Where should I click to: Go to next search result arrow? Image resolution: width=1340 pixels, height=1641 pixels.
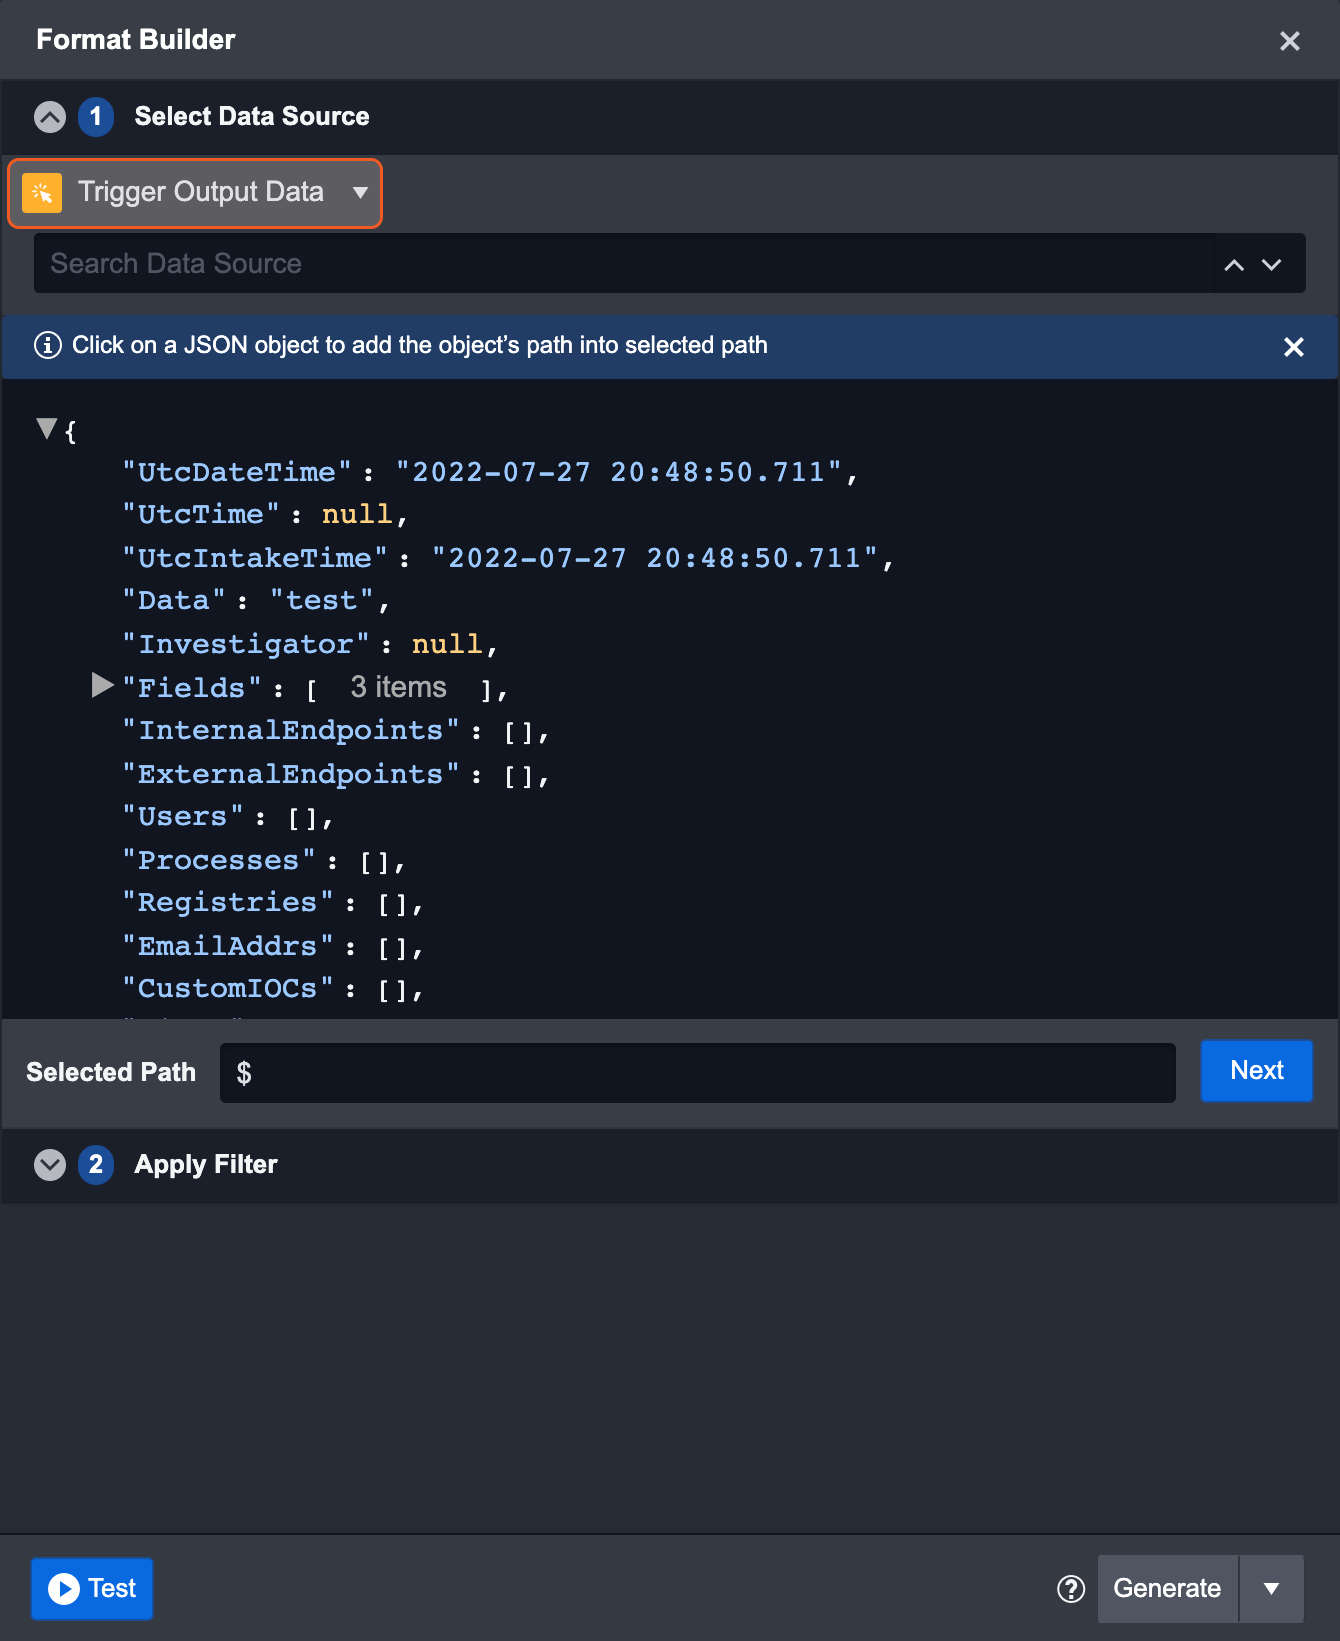pyautogui.click(x=1271, y=265)
